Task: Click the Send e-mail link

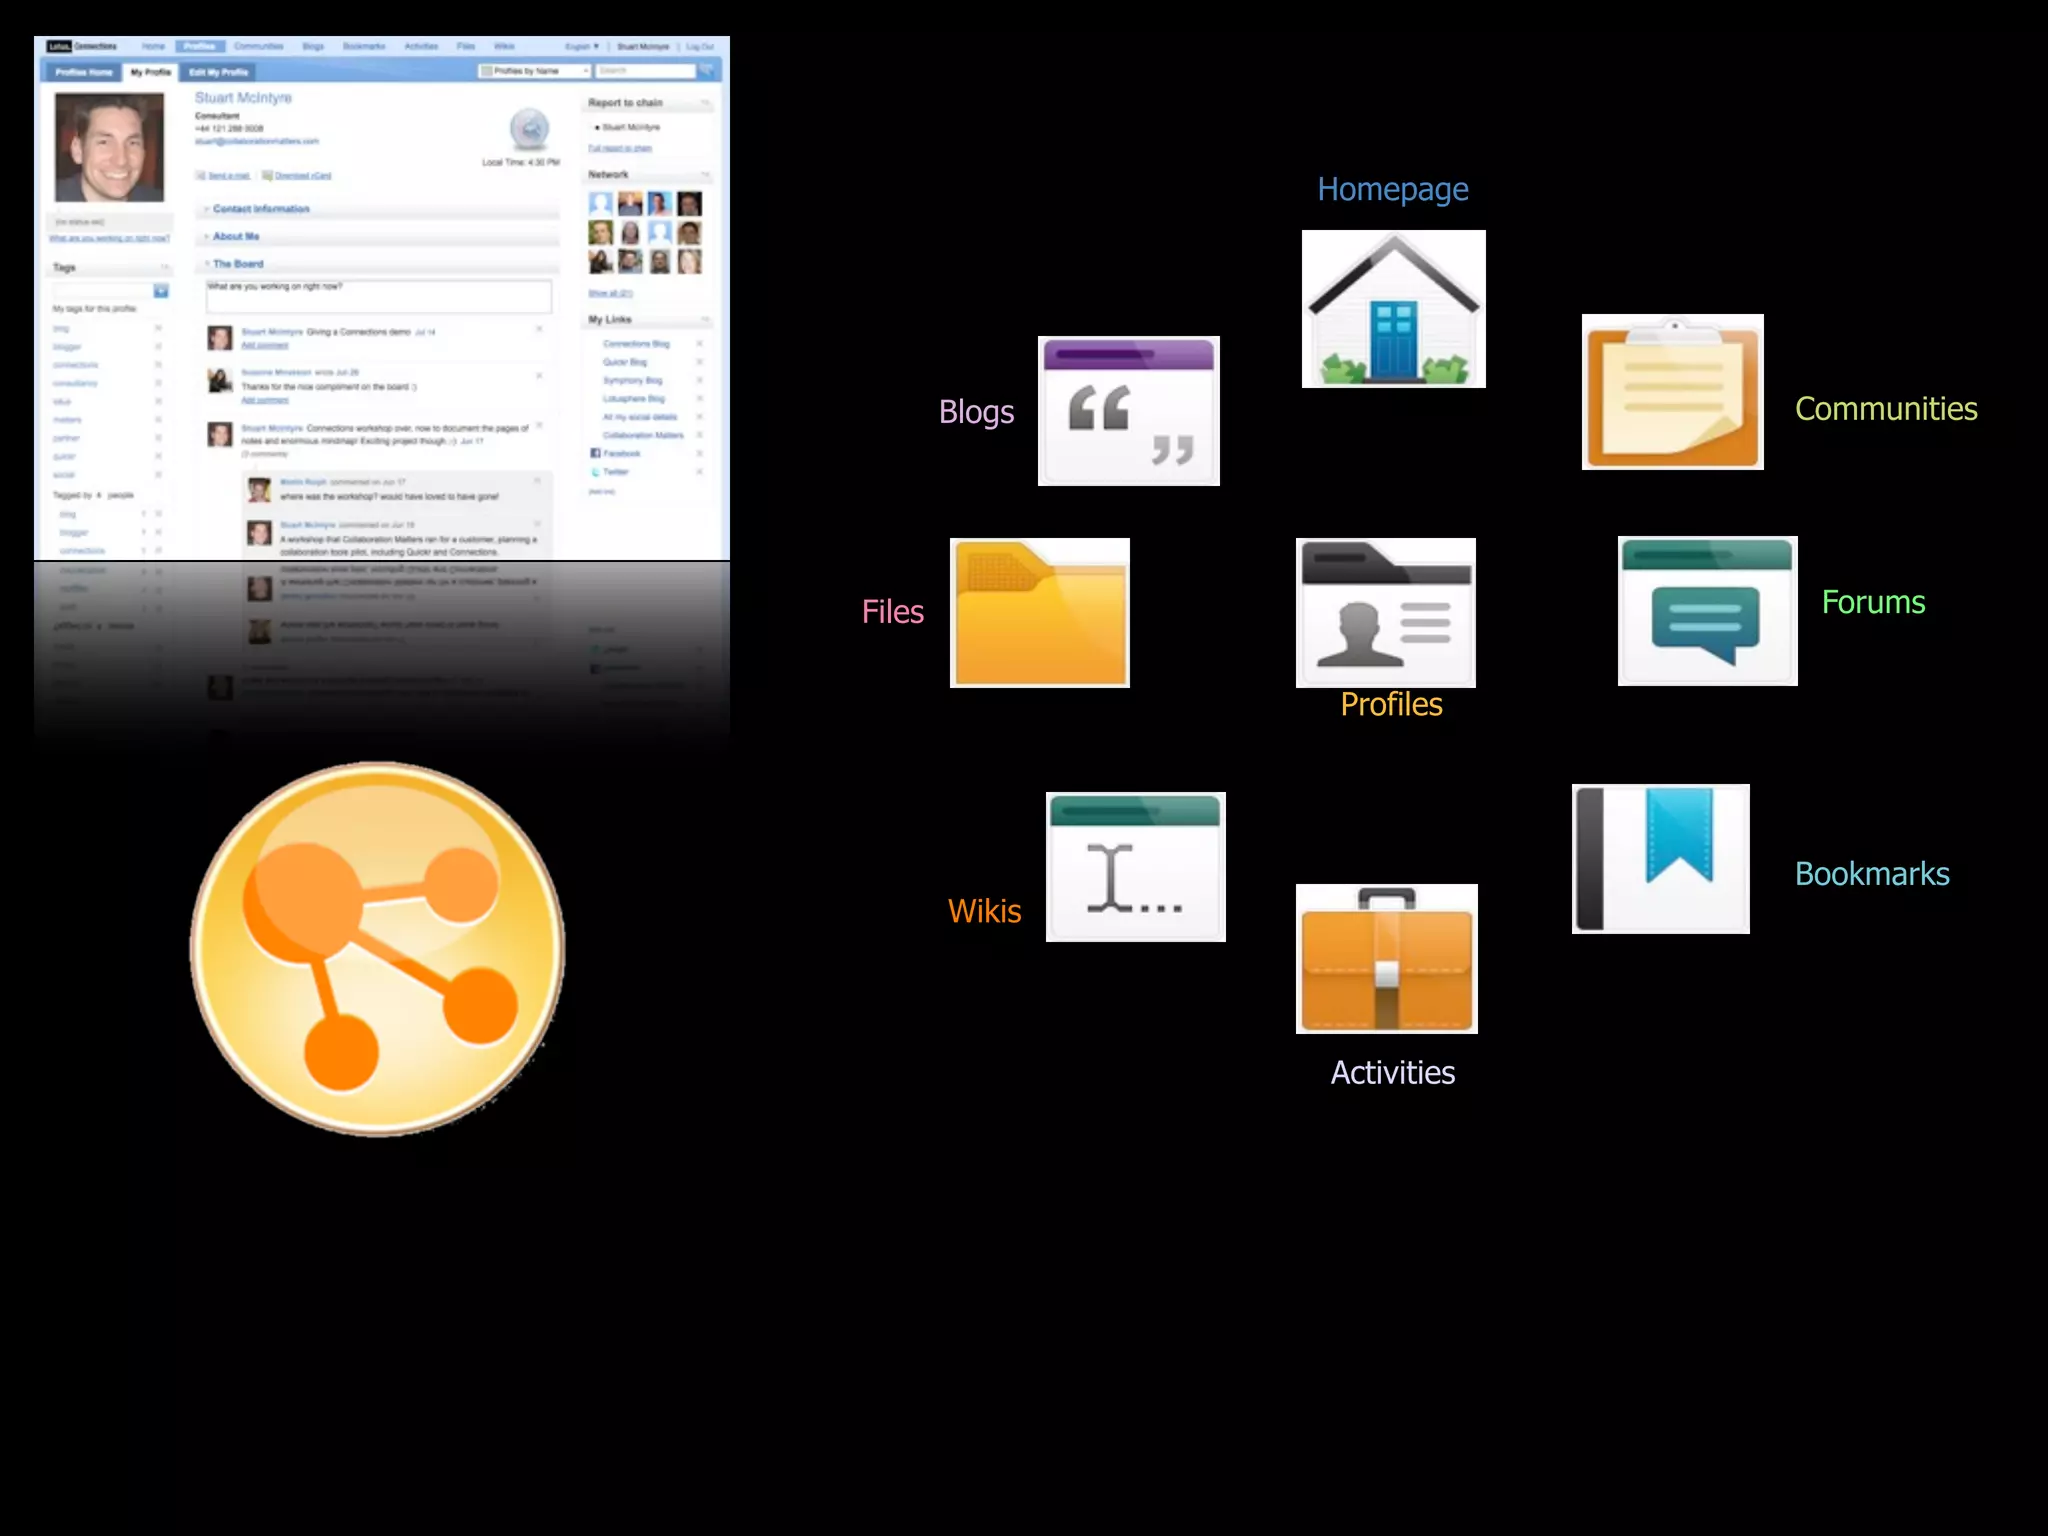Action: tap(229, 175)
